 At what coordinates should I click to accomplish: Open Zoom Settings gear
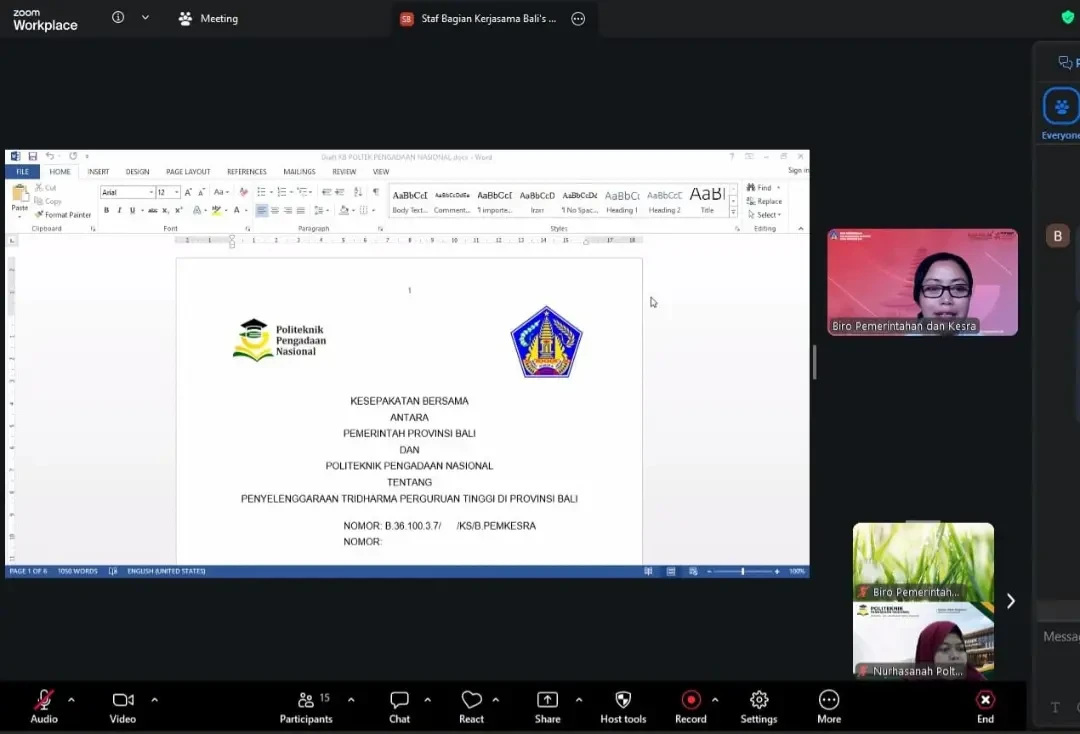759,706
